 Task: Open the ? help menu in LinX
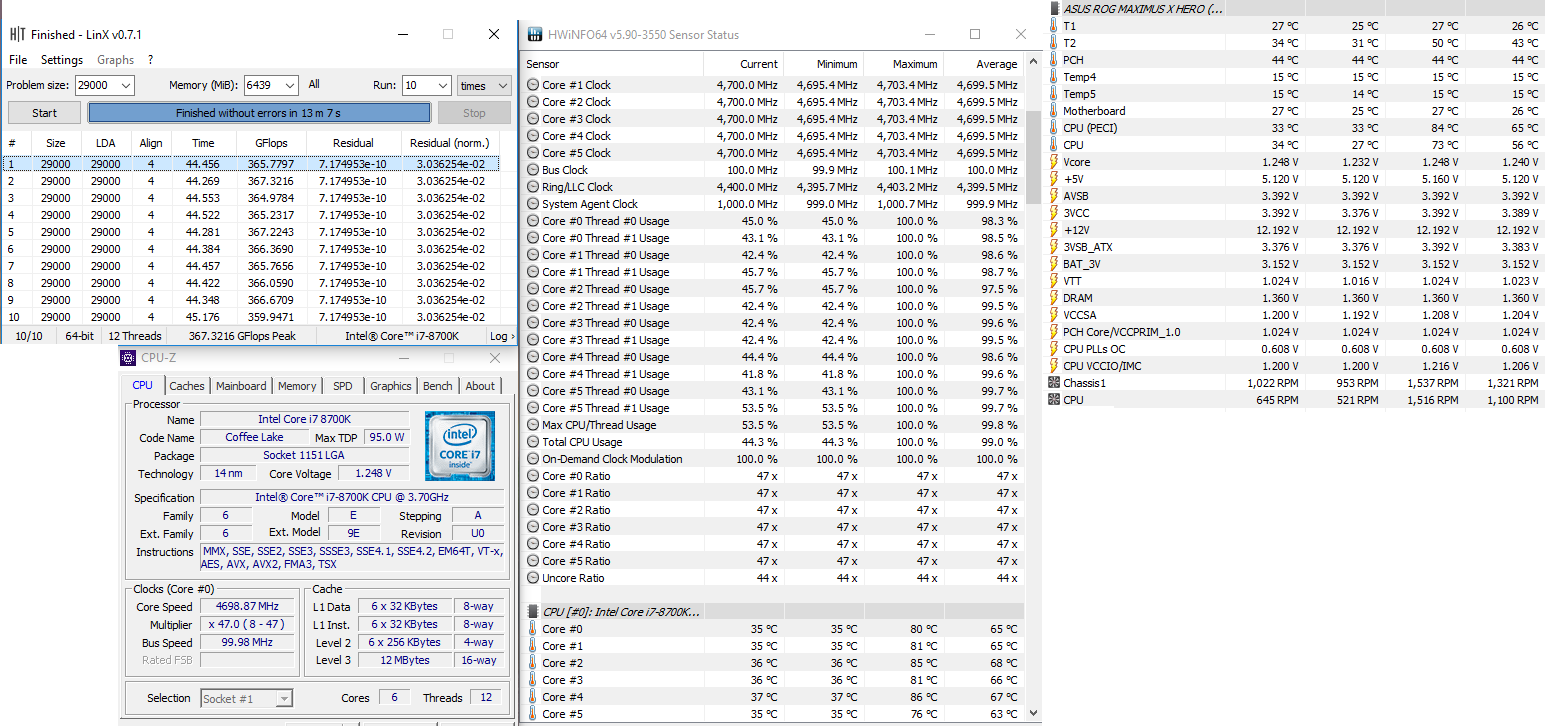click(x=150, y=60)
